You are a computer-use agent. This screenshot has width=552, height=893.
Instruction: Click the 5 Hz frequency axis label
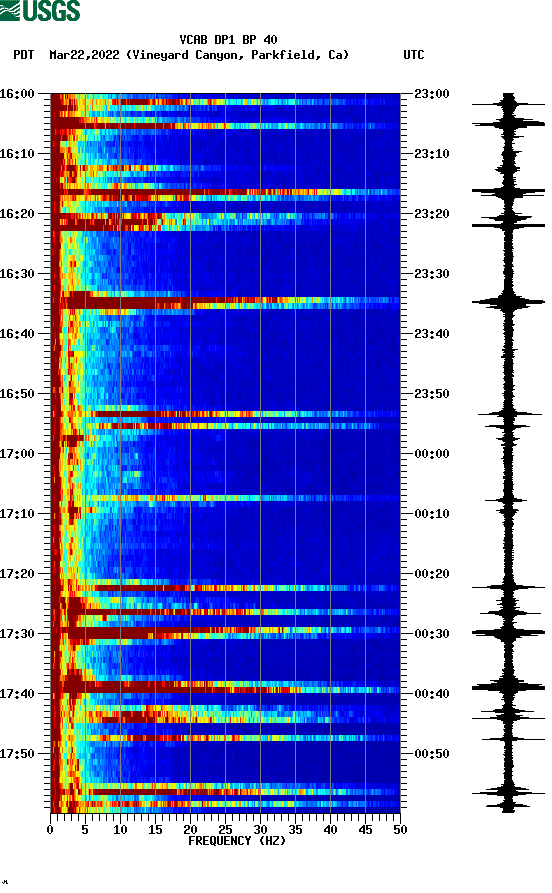[x=85, y=830]
